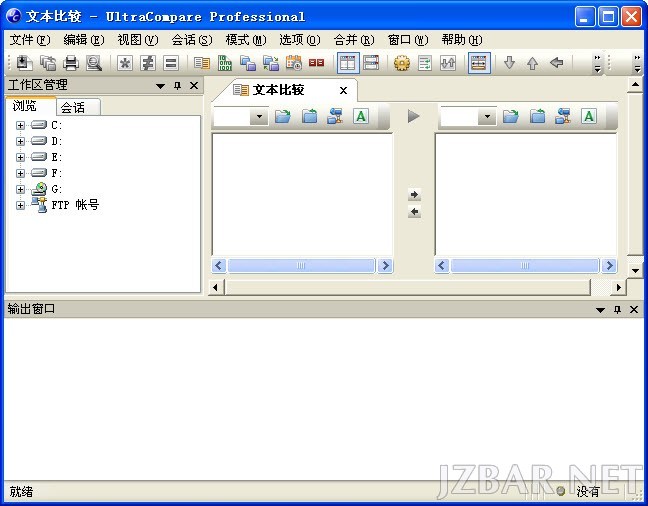Click the right pane green A icon
648x506 pixels.
click(x=589, y=116)
